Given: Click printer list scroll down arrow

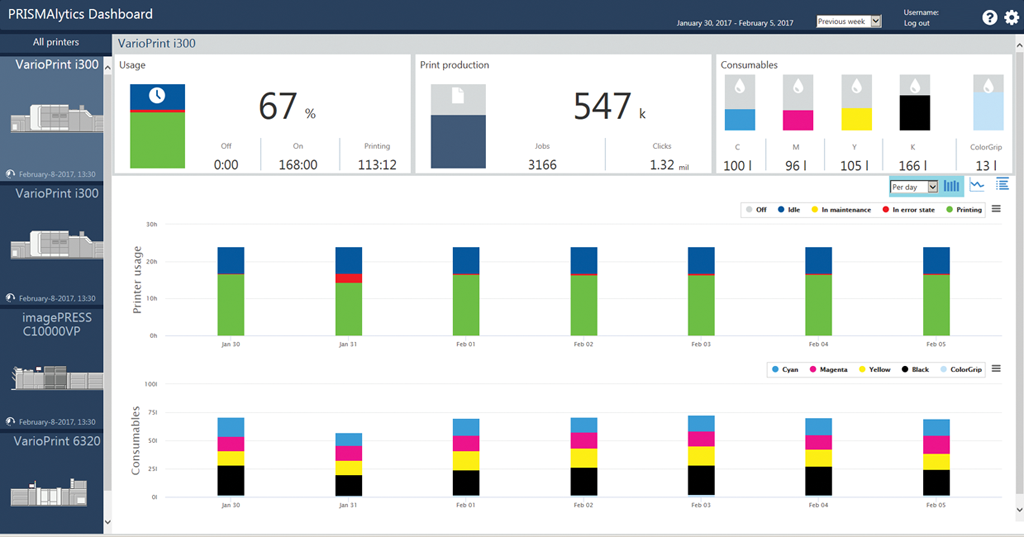Looking at the screenshot, I should point(108,522).
